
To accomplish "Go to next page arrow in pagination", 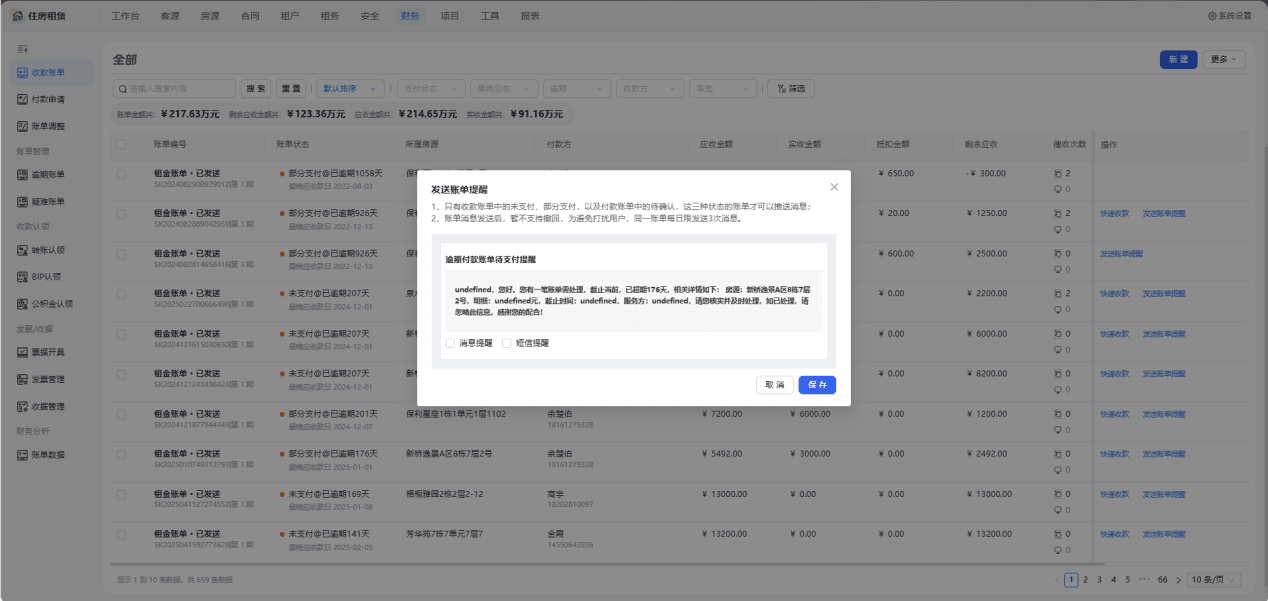I will pos(1180,579).
